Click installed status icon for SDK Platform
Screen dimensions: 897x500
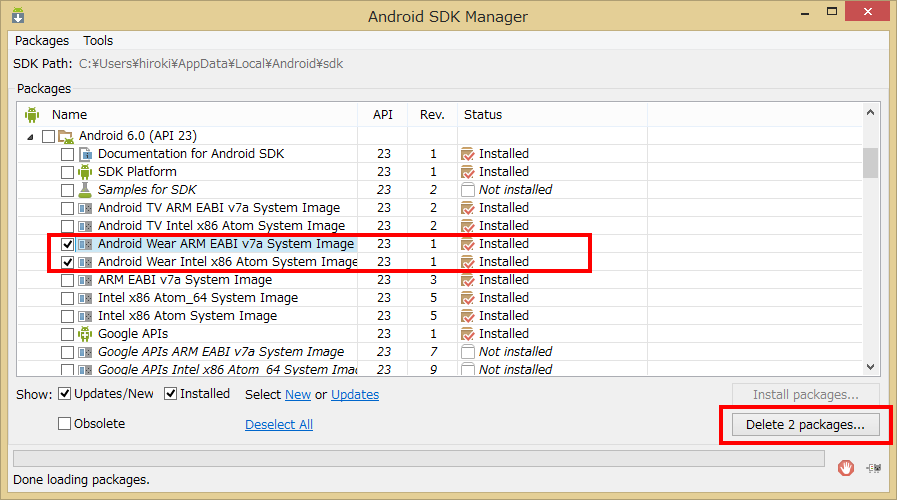[x=467, y=172]
